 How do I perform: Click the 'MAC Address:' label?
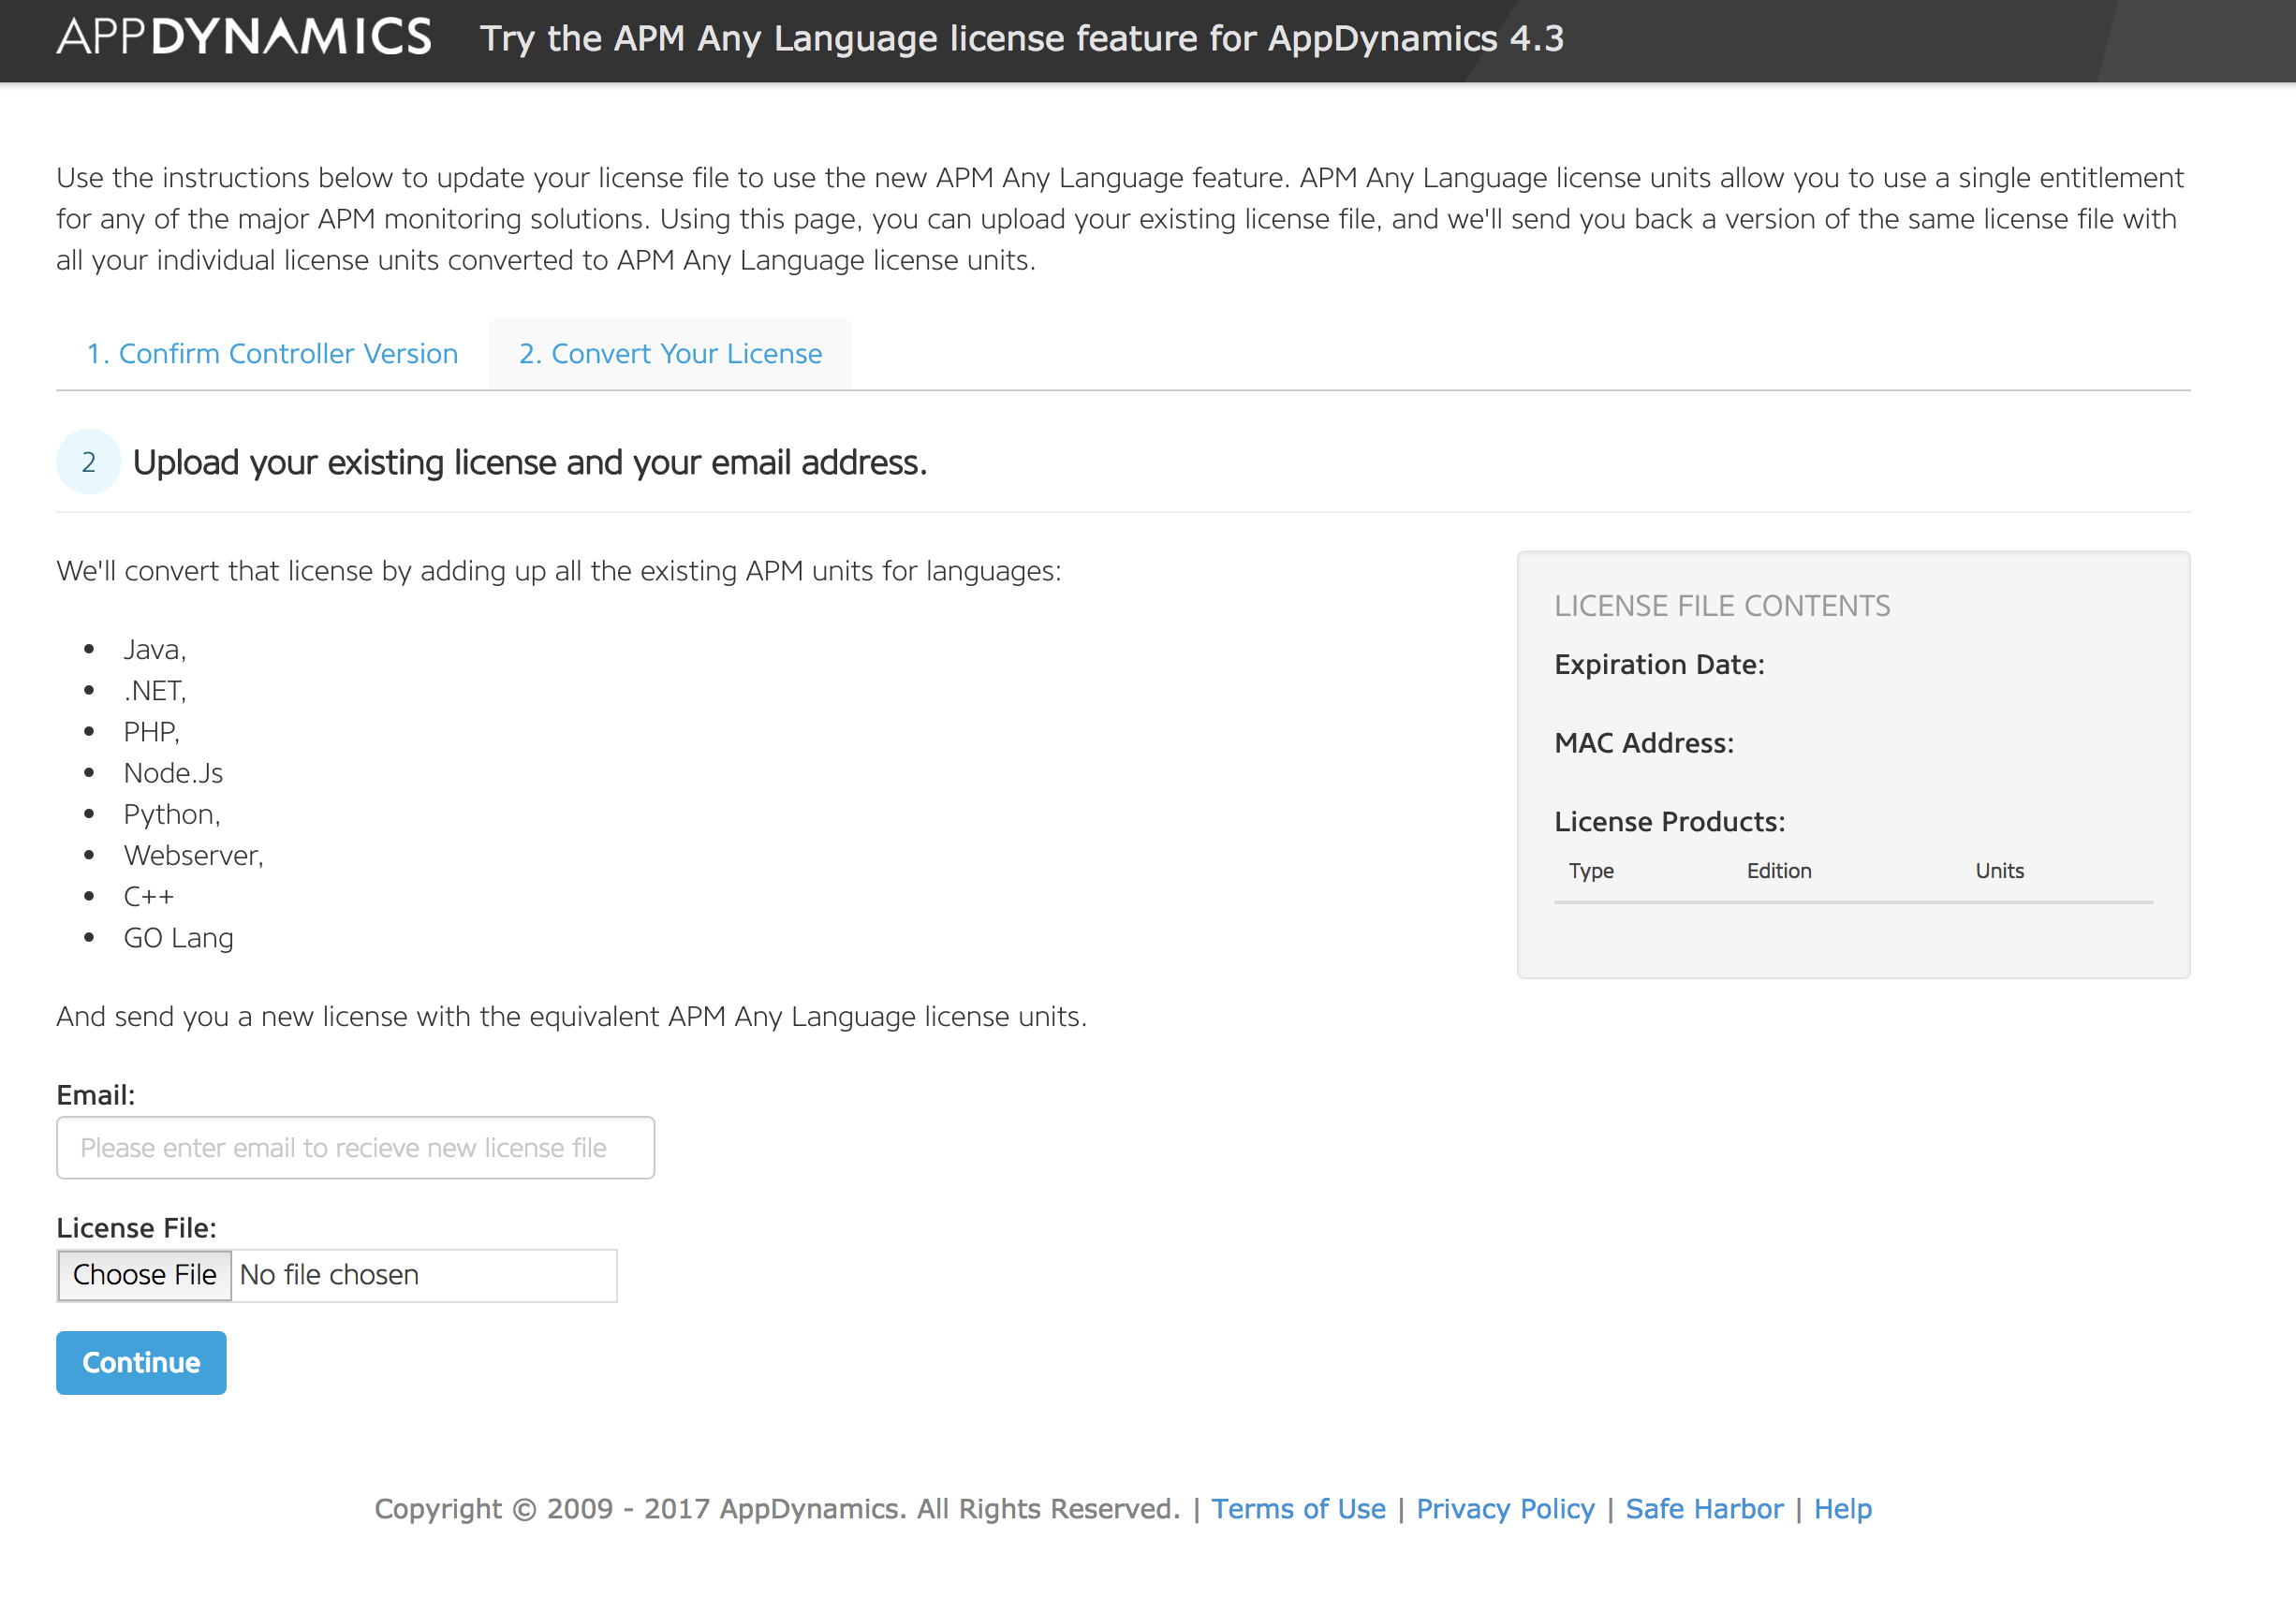pyautogui.click(x=1644, y=743)
